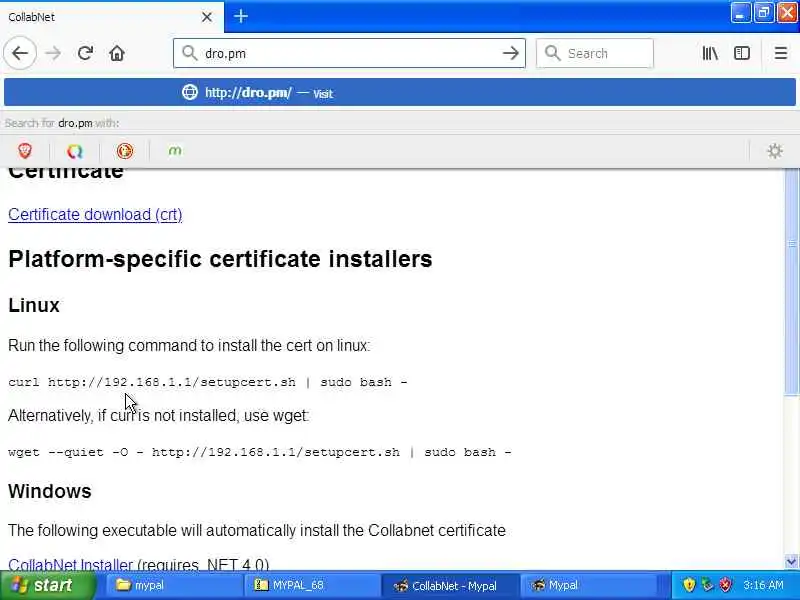
Task: Visit http://dro.pm/ suggestion
Action: (399, 92)
